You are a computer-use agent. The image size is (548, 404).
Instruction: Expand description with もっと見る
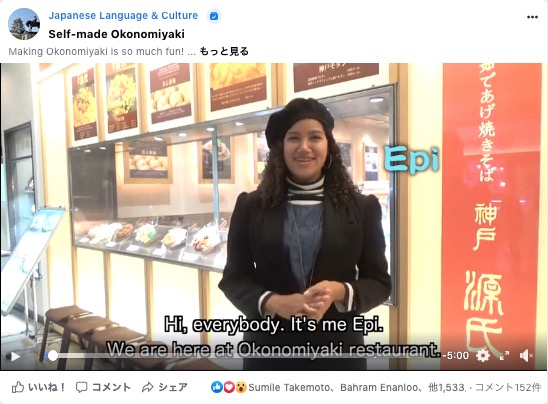224,51
